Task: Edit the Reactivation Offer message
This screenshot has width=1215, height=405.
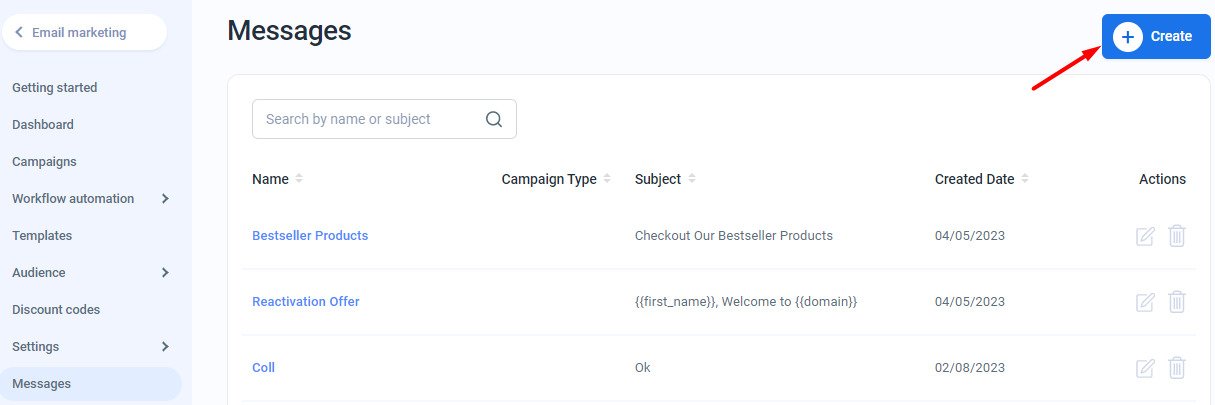Action: click(1145, 302)
